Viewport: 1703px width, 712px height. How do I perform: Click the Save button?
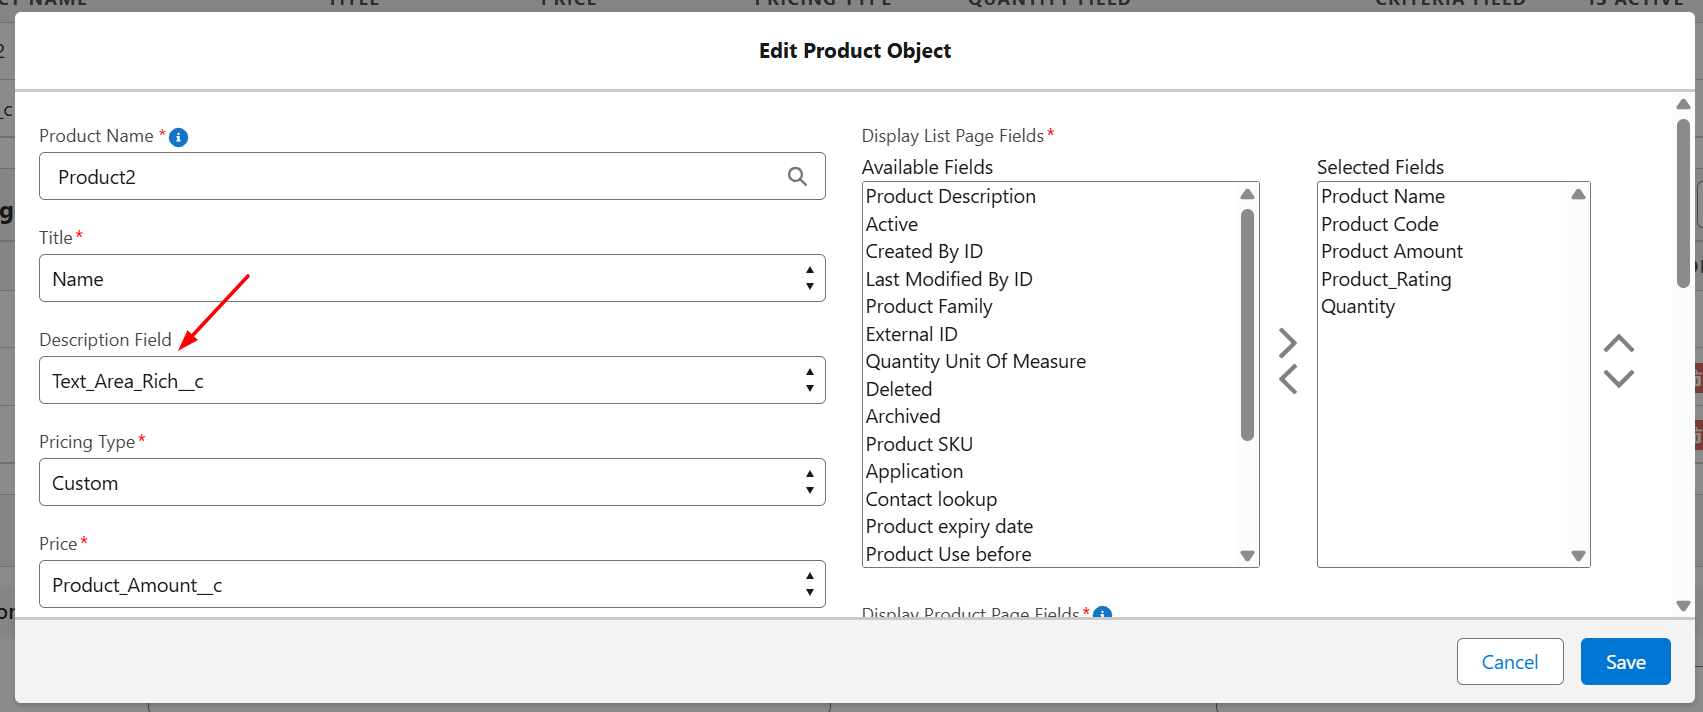(1625, 662)
